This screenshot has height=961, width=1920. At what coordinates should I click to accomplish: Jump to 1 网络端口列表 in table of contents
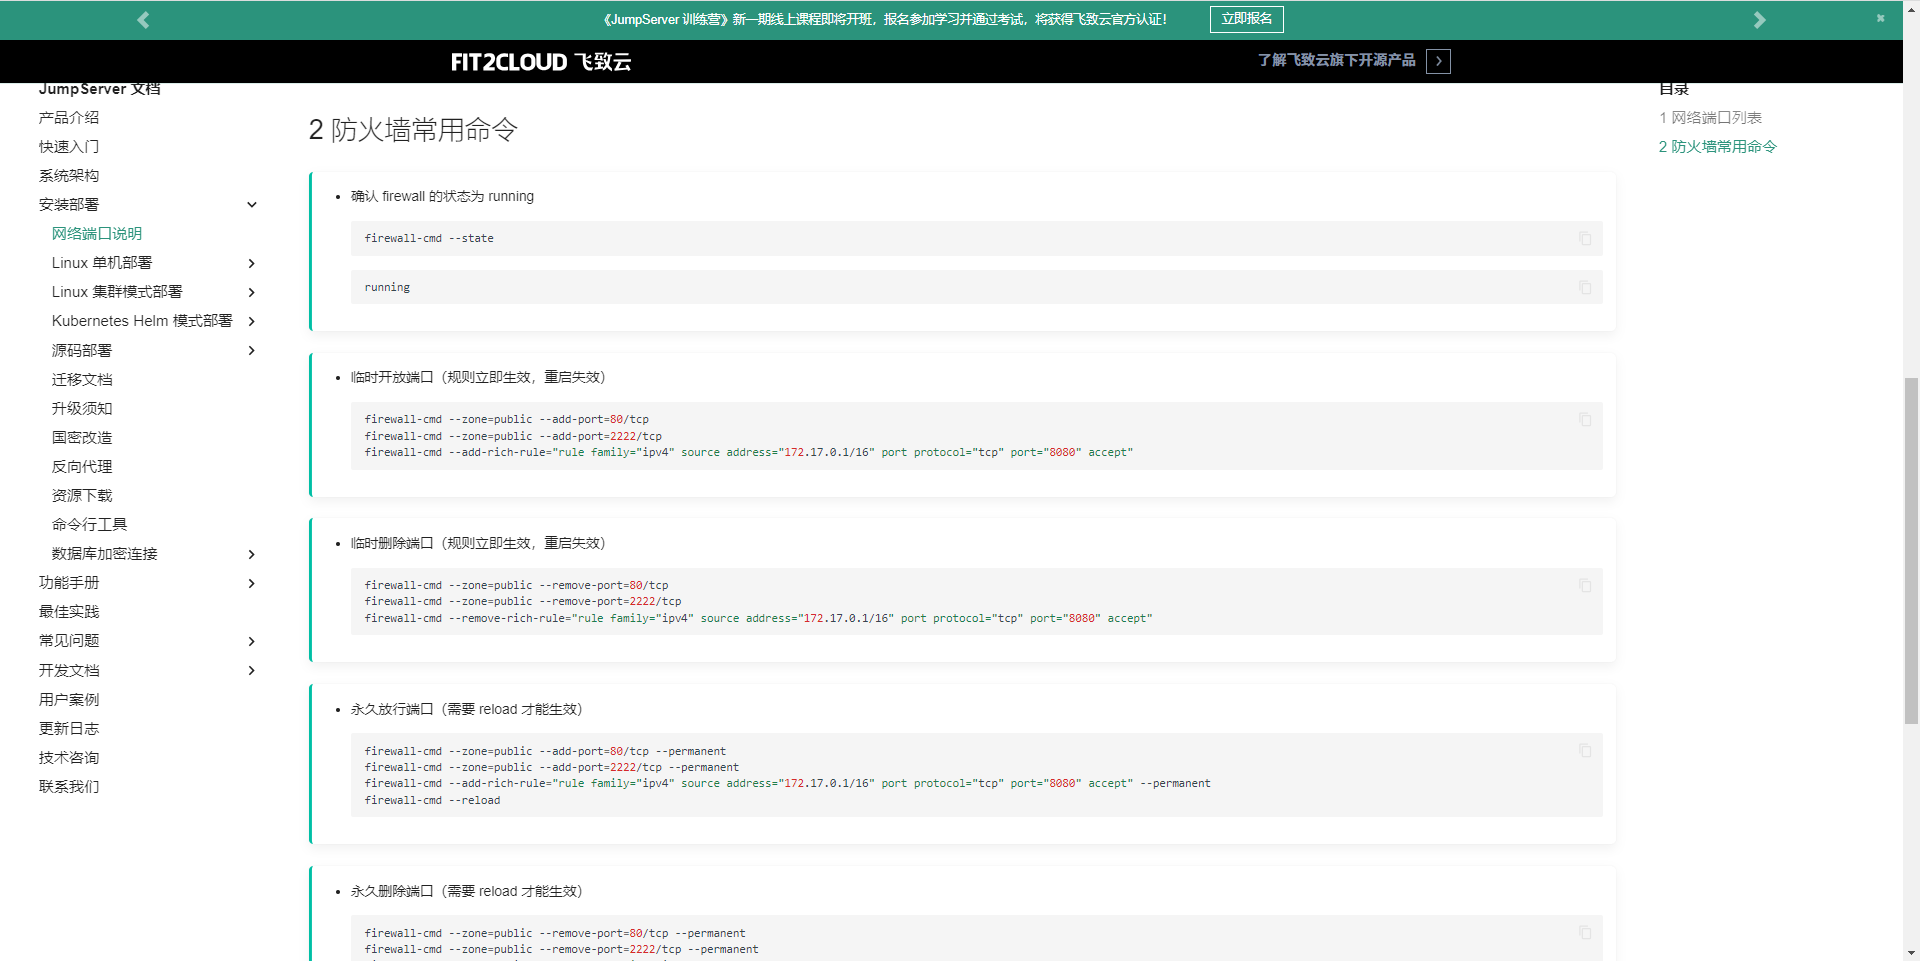point(1710,117)
